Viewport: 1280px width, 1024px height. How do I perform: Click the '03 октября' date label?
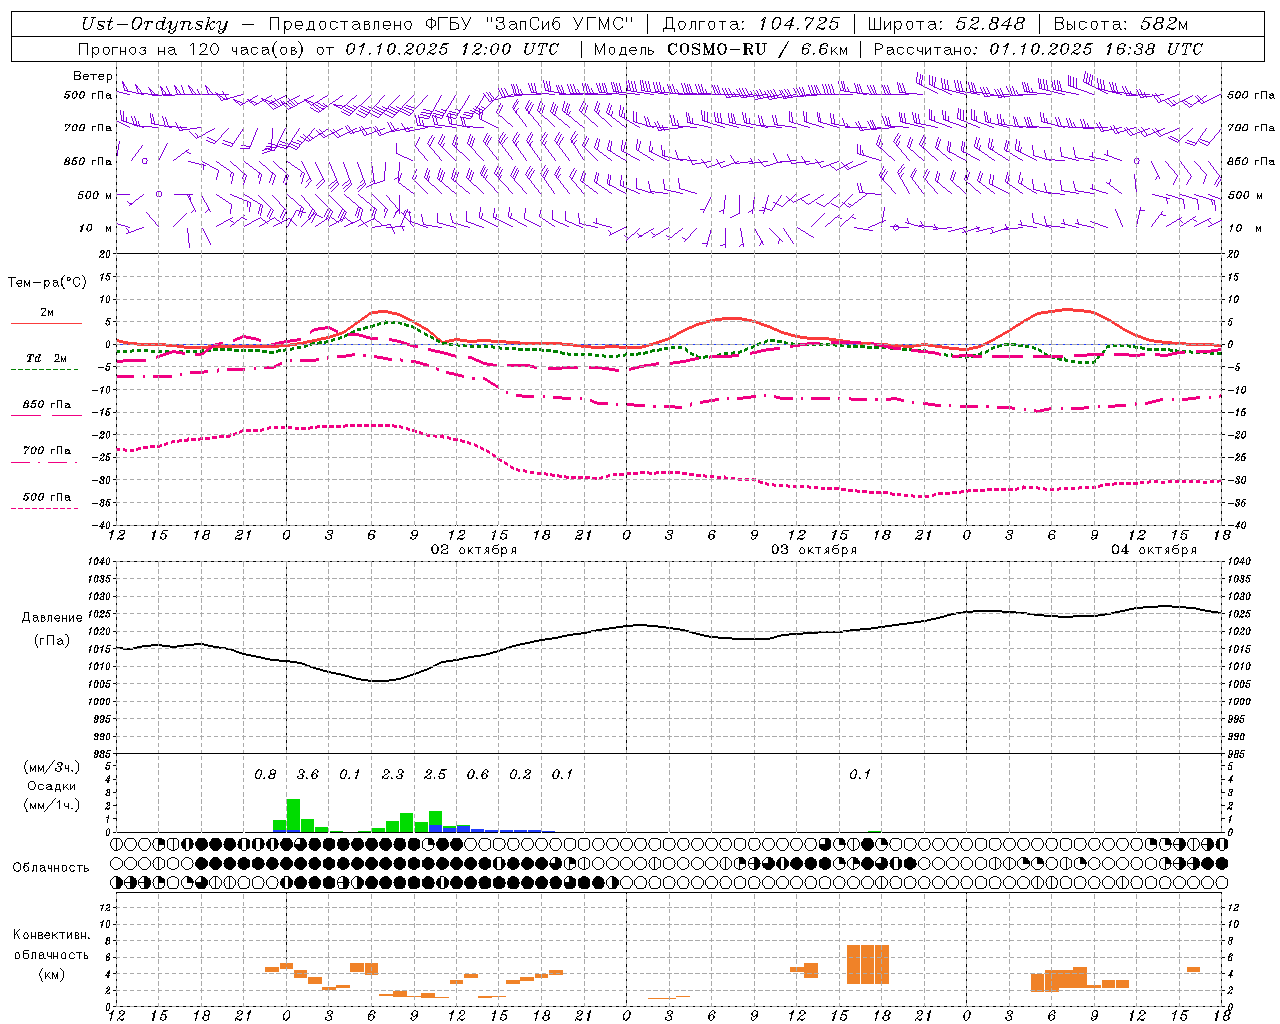pyautogui.click(x=814, y=550)
